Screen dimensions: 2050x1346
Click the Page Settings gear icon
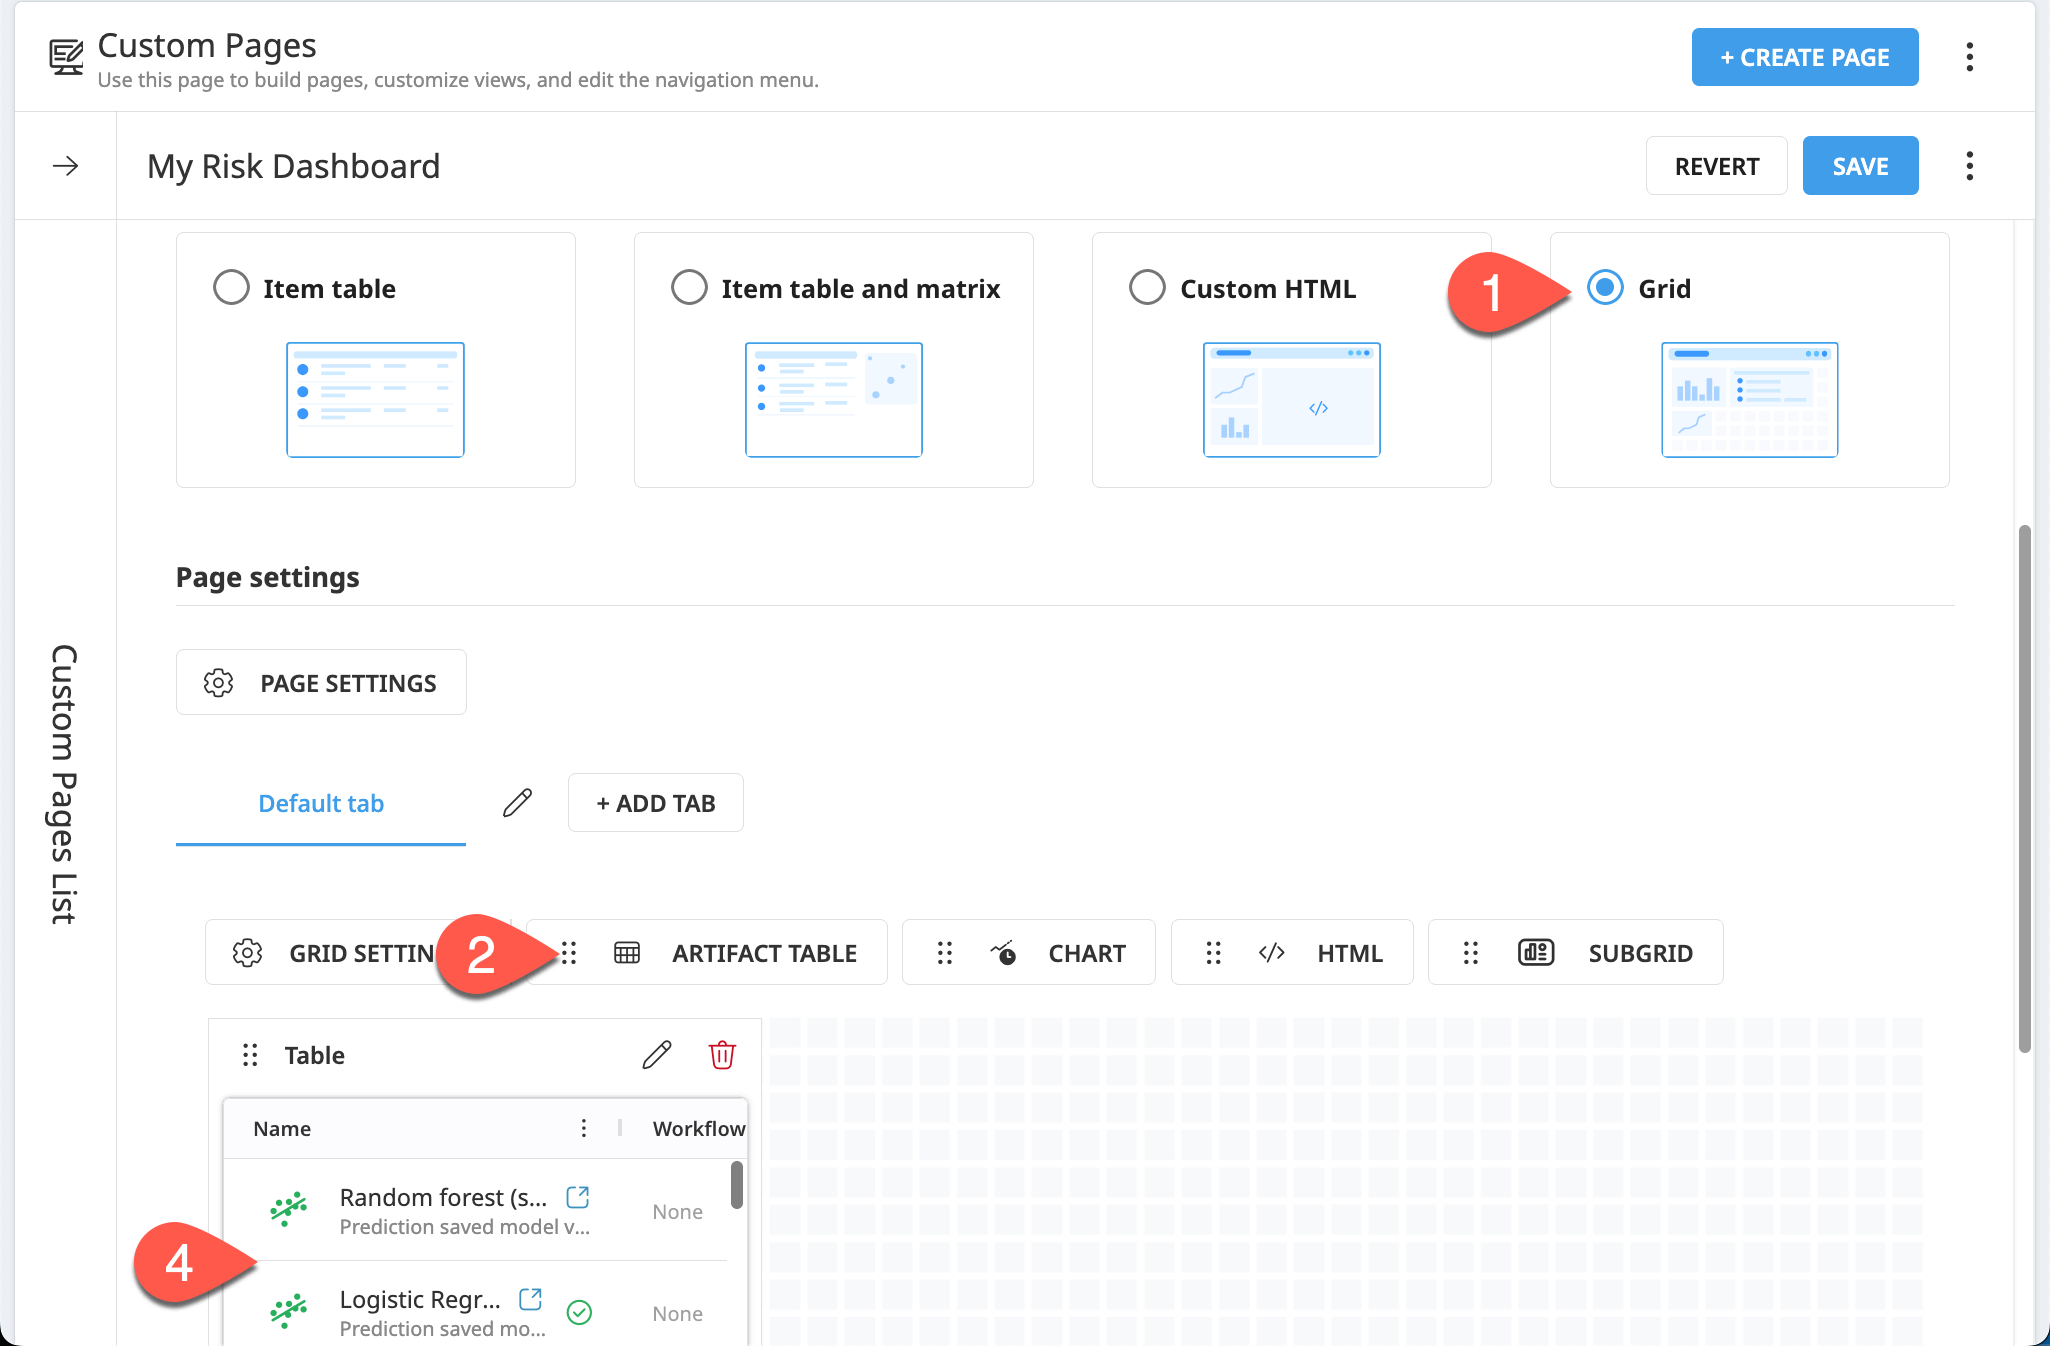pos(218,683)
